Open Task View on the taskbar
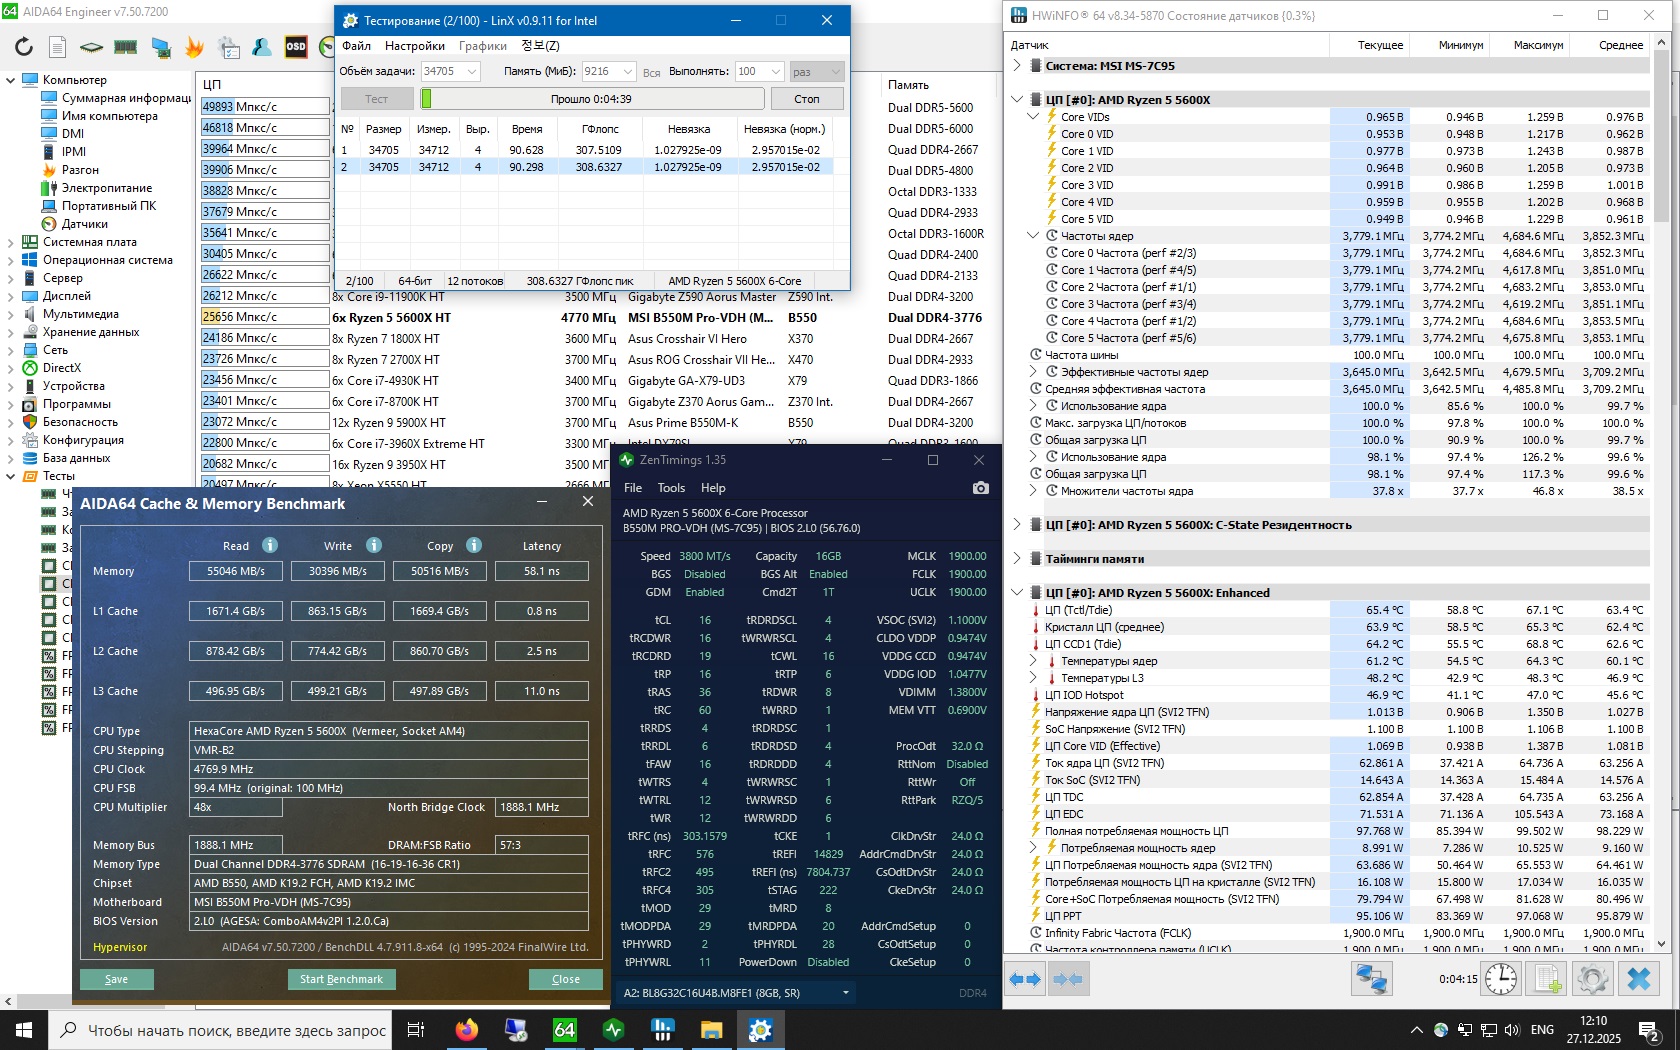This screenshot has height=1050, width=1680. click(417, 1030)
